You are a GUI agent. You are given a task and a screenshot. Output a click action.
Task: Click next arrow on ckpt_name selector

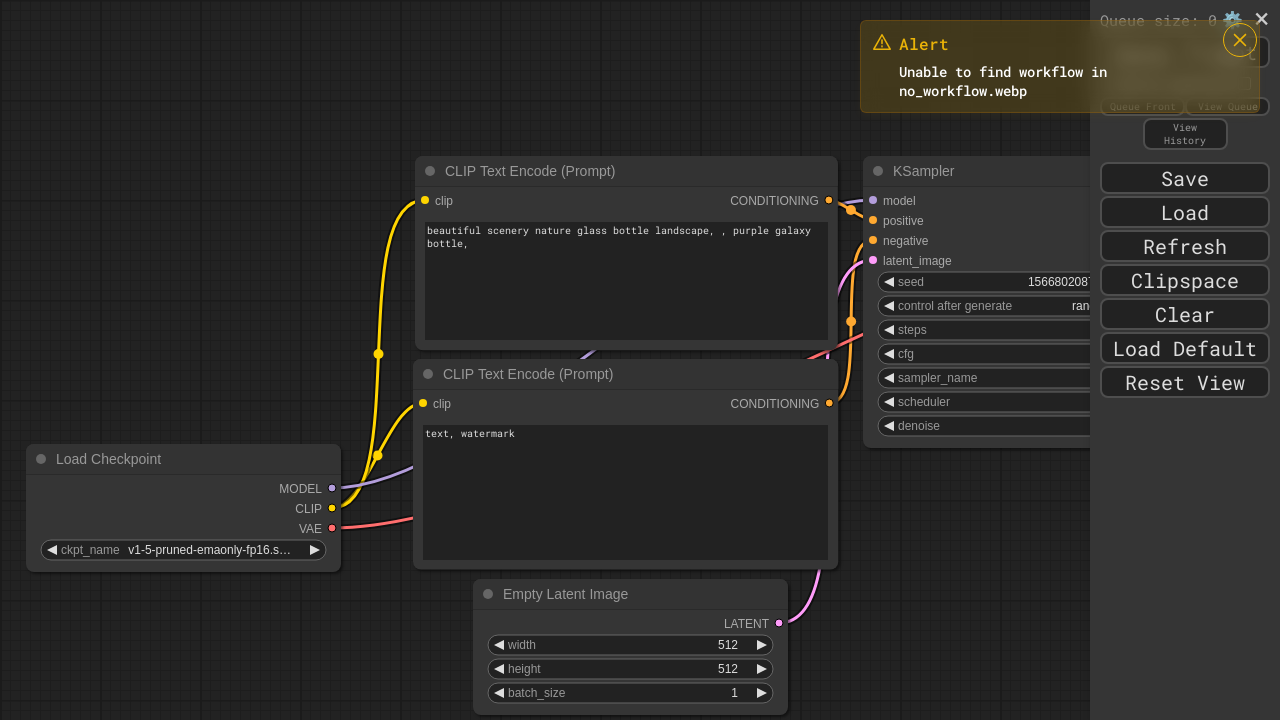click(x=315, y=550)
